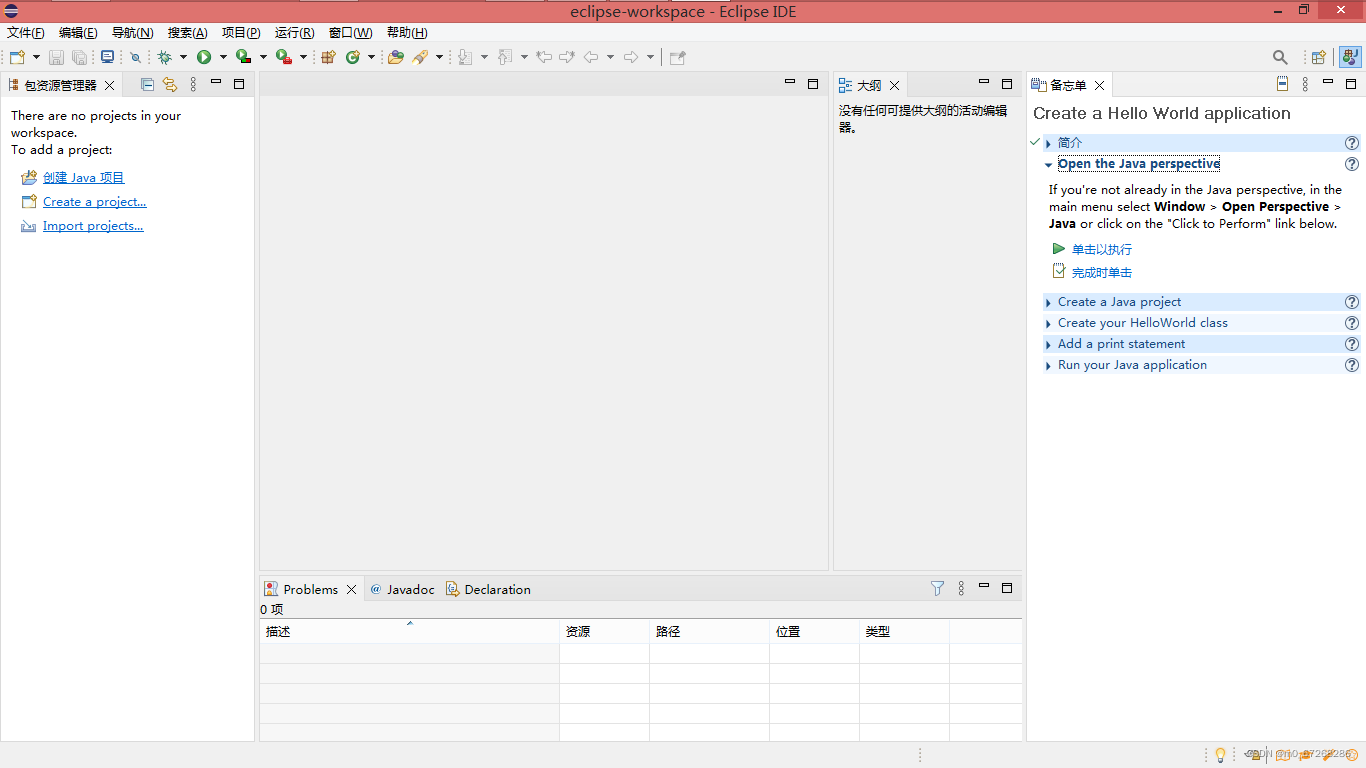Expand the Add a print statement step
This screenshot has width=1366, height=768.
(x=1048, y=344)
